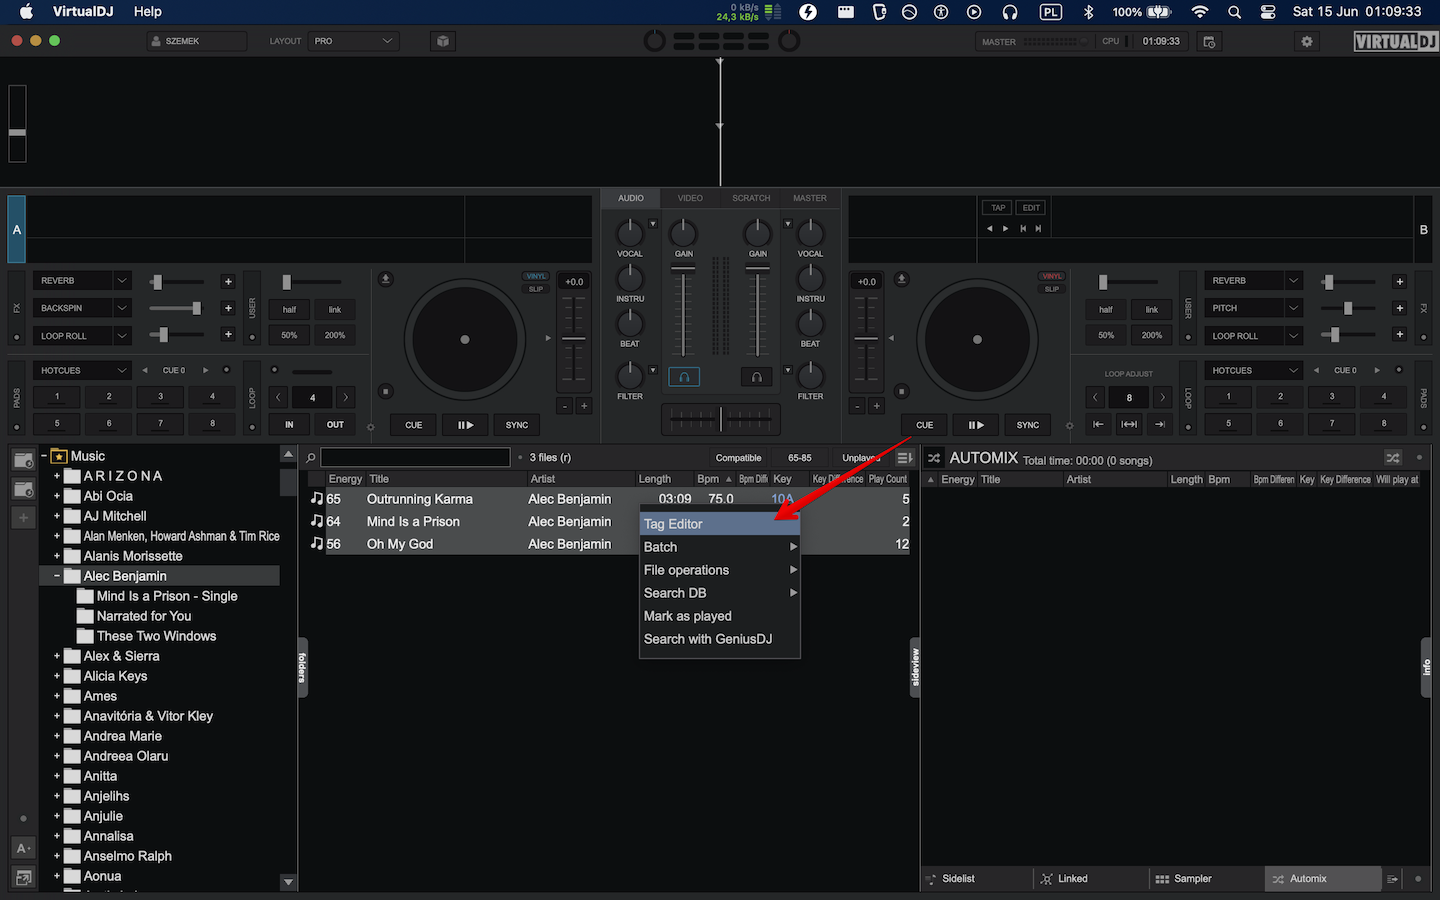
Task: Click the loop-out adjust icon on deck B
Action: 1160,424
